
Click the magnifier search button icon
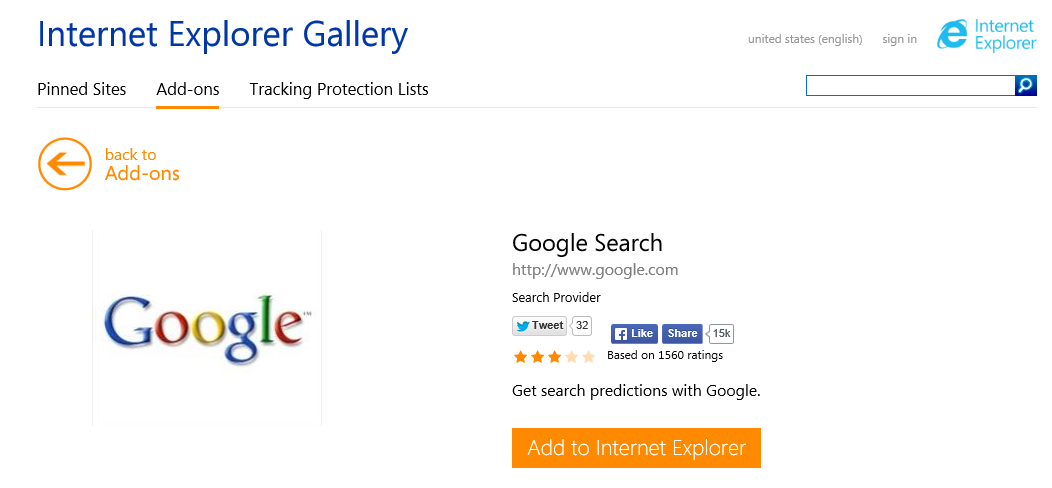(1026, 85)
